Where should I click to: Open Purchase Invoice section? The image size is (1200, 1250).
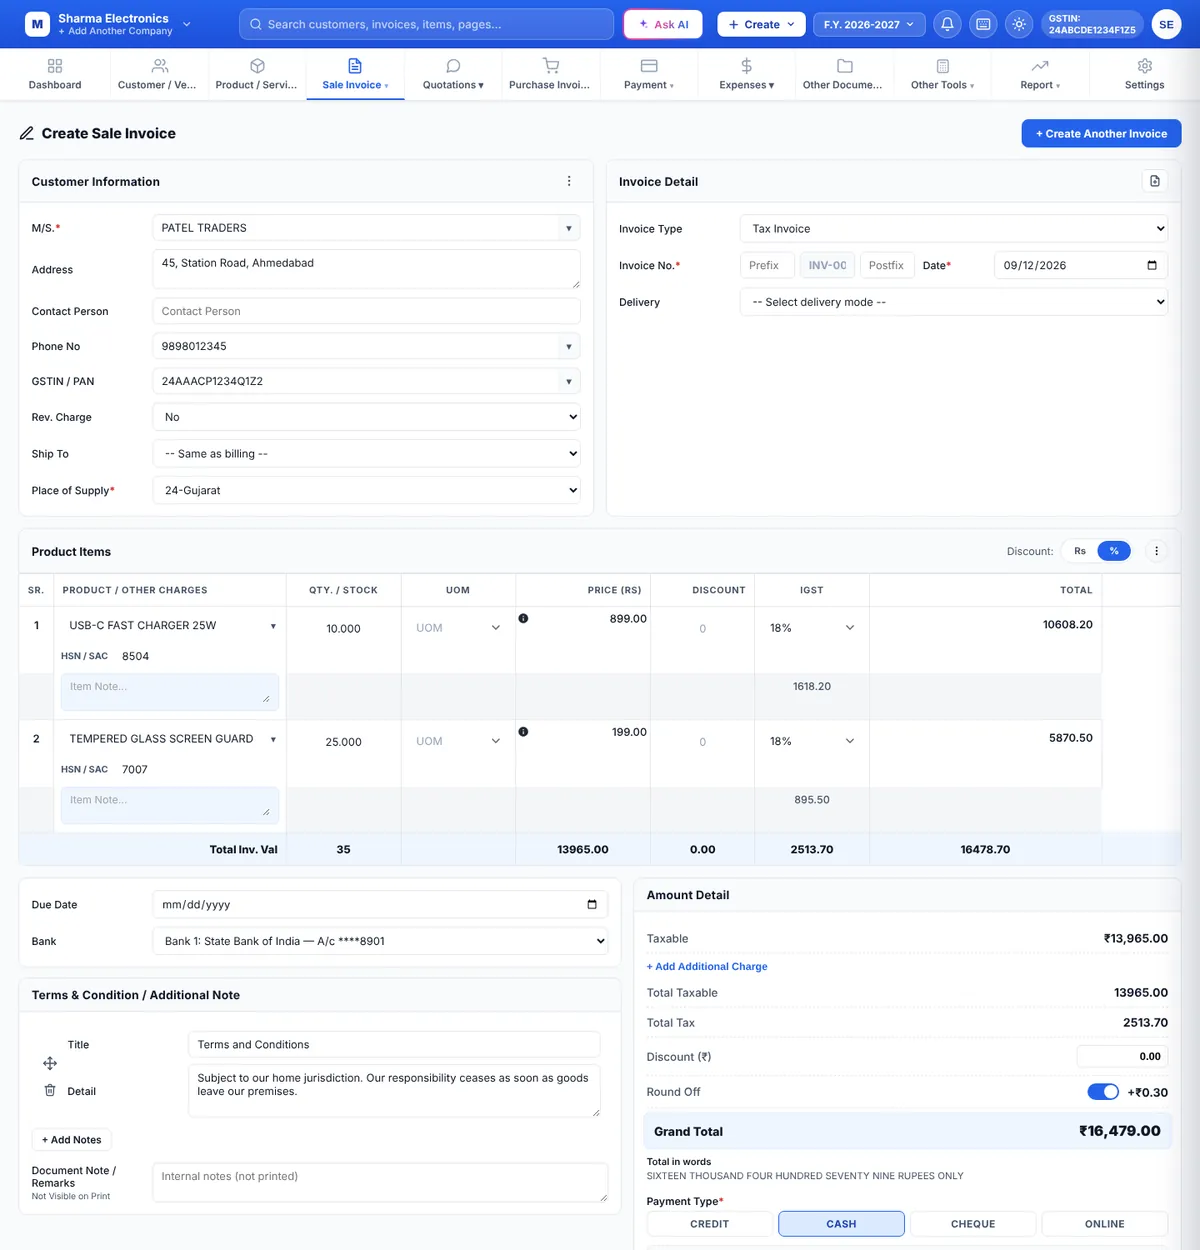549,74
